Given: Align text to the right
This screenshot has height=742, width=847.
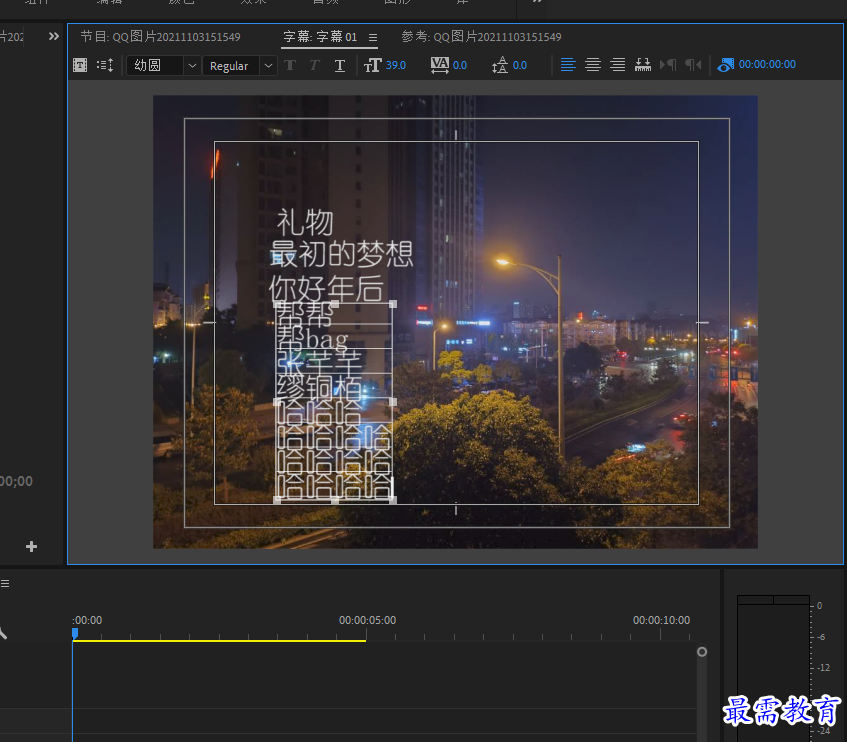Looking at the screenshot, I should pyautogui.click(x=617, y=65).
